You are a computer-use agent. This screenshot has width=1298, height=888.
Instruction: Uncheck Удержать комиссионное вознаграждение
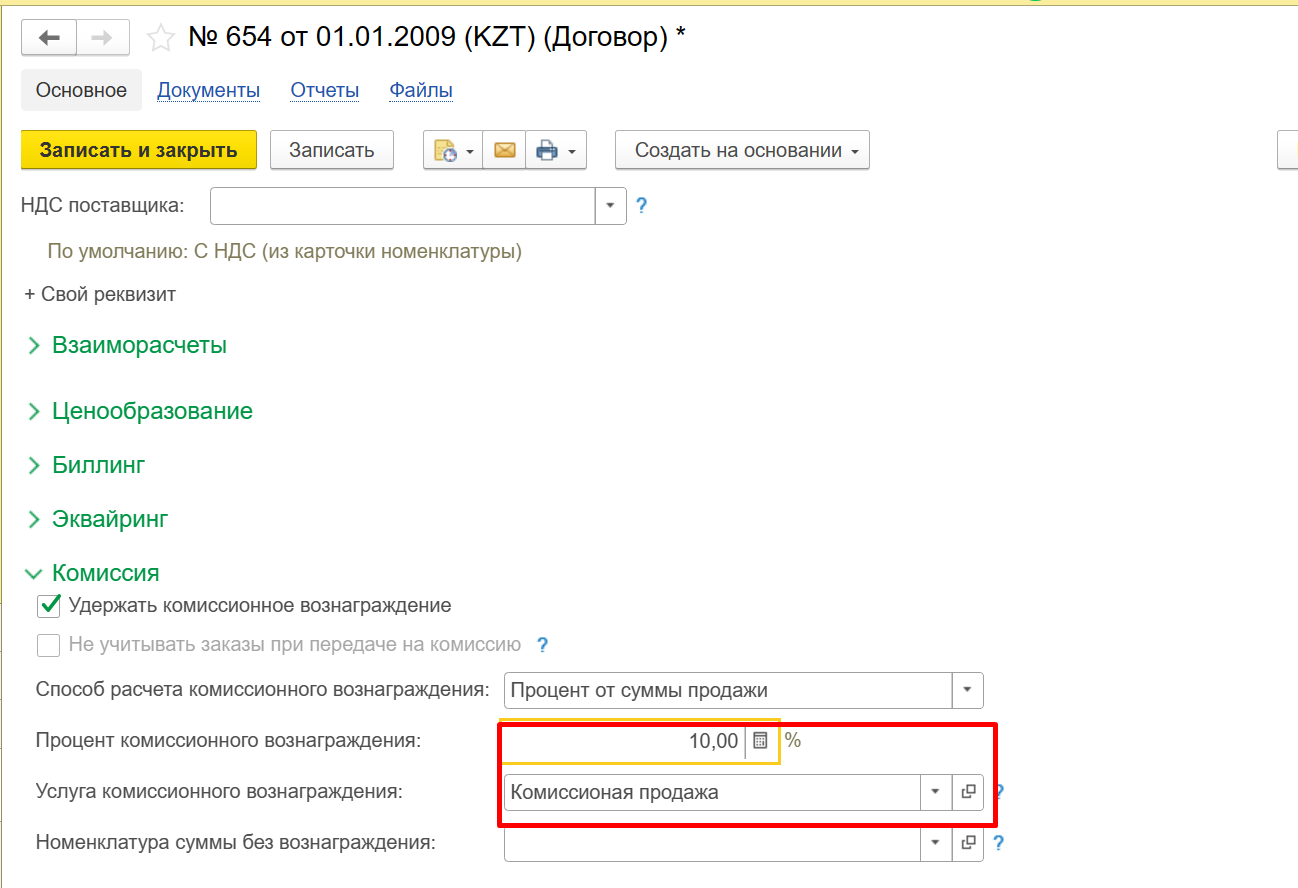[x=48, y=605]
